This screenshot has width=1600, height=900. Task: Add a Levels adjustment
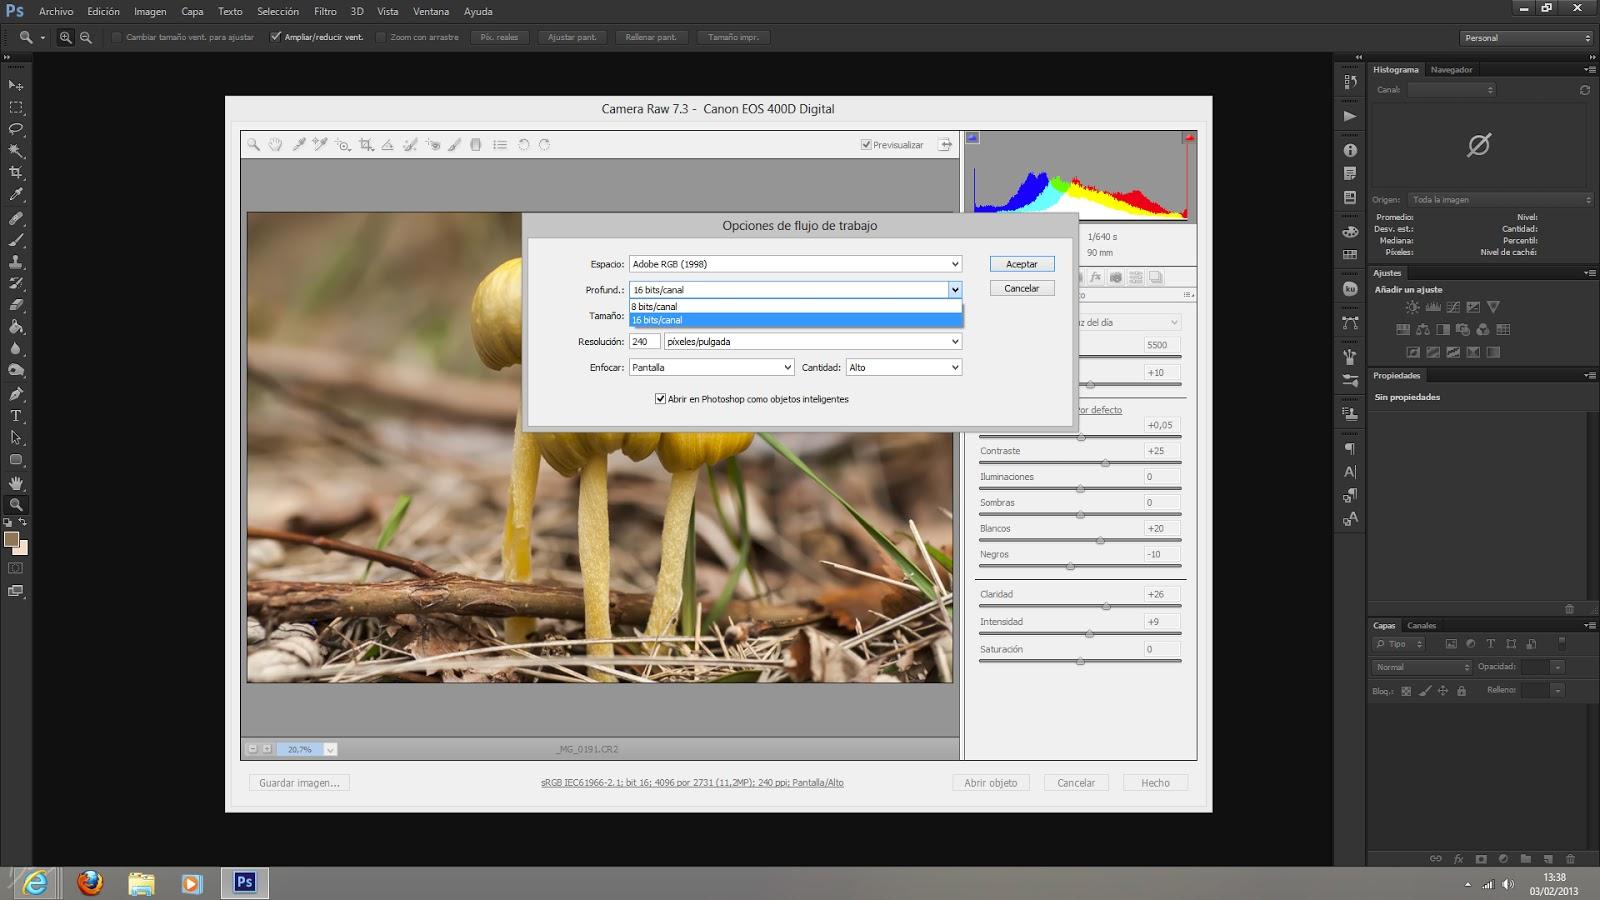1432,307
